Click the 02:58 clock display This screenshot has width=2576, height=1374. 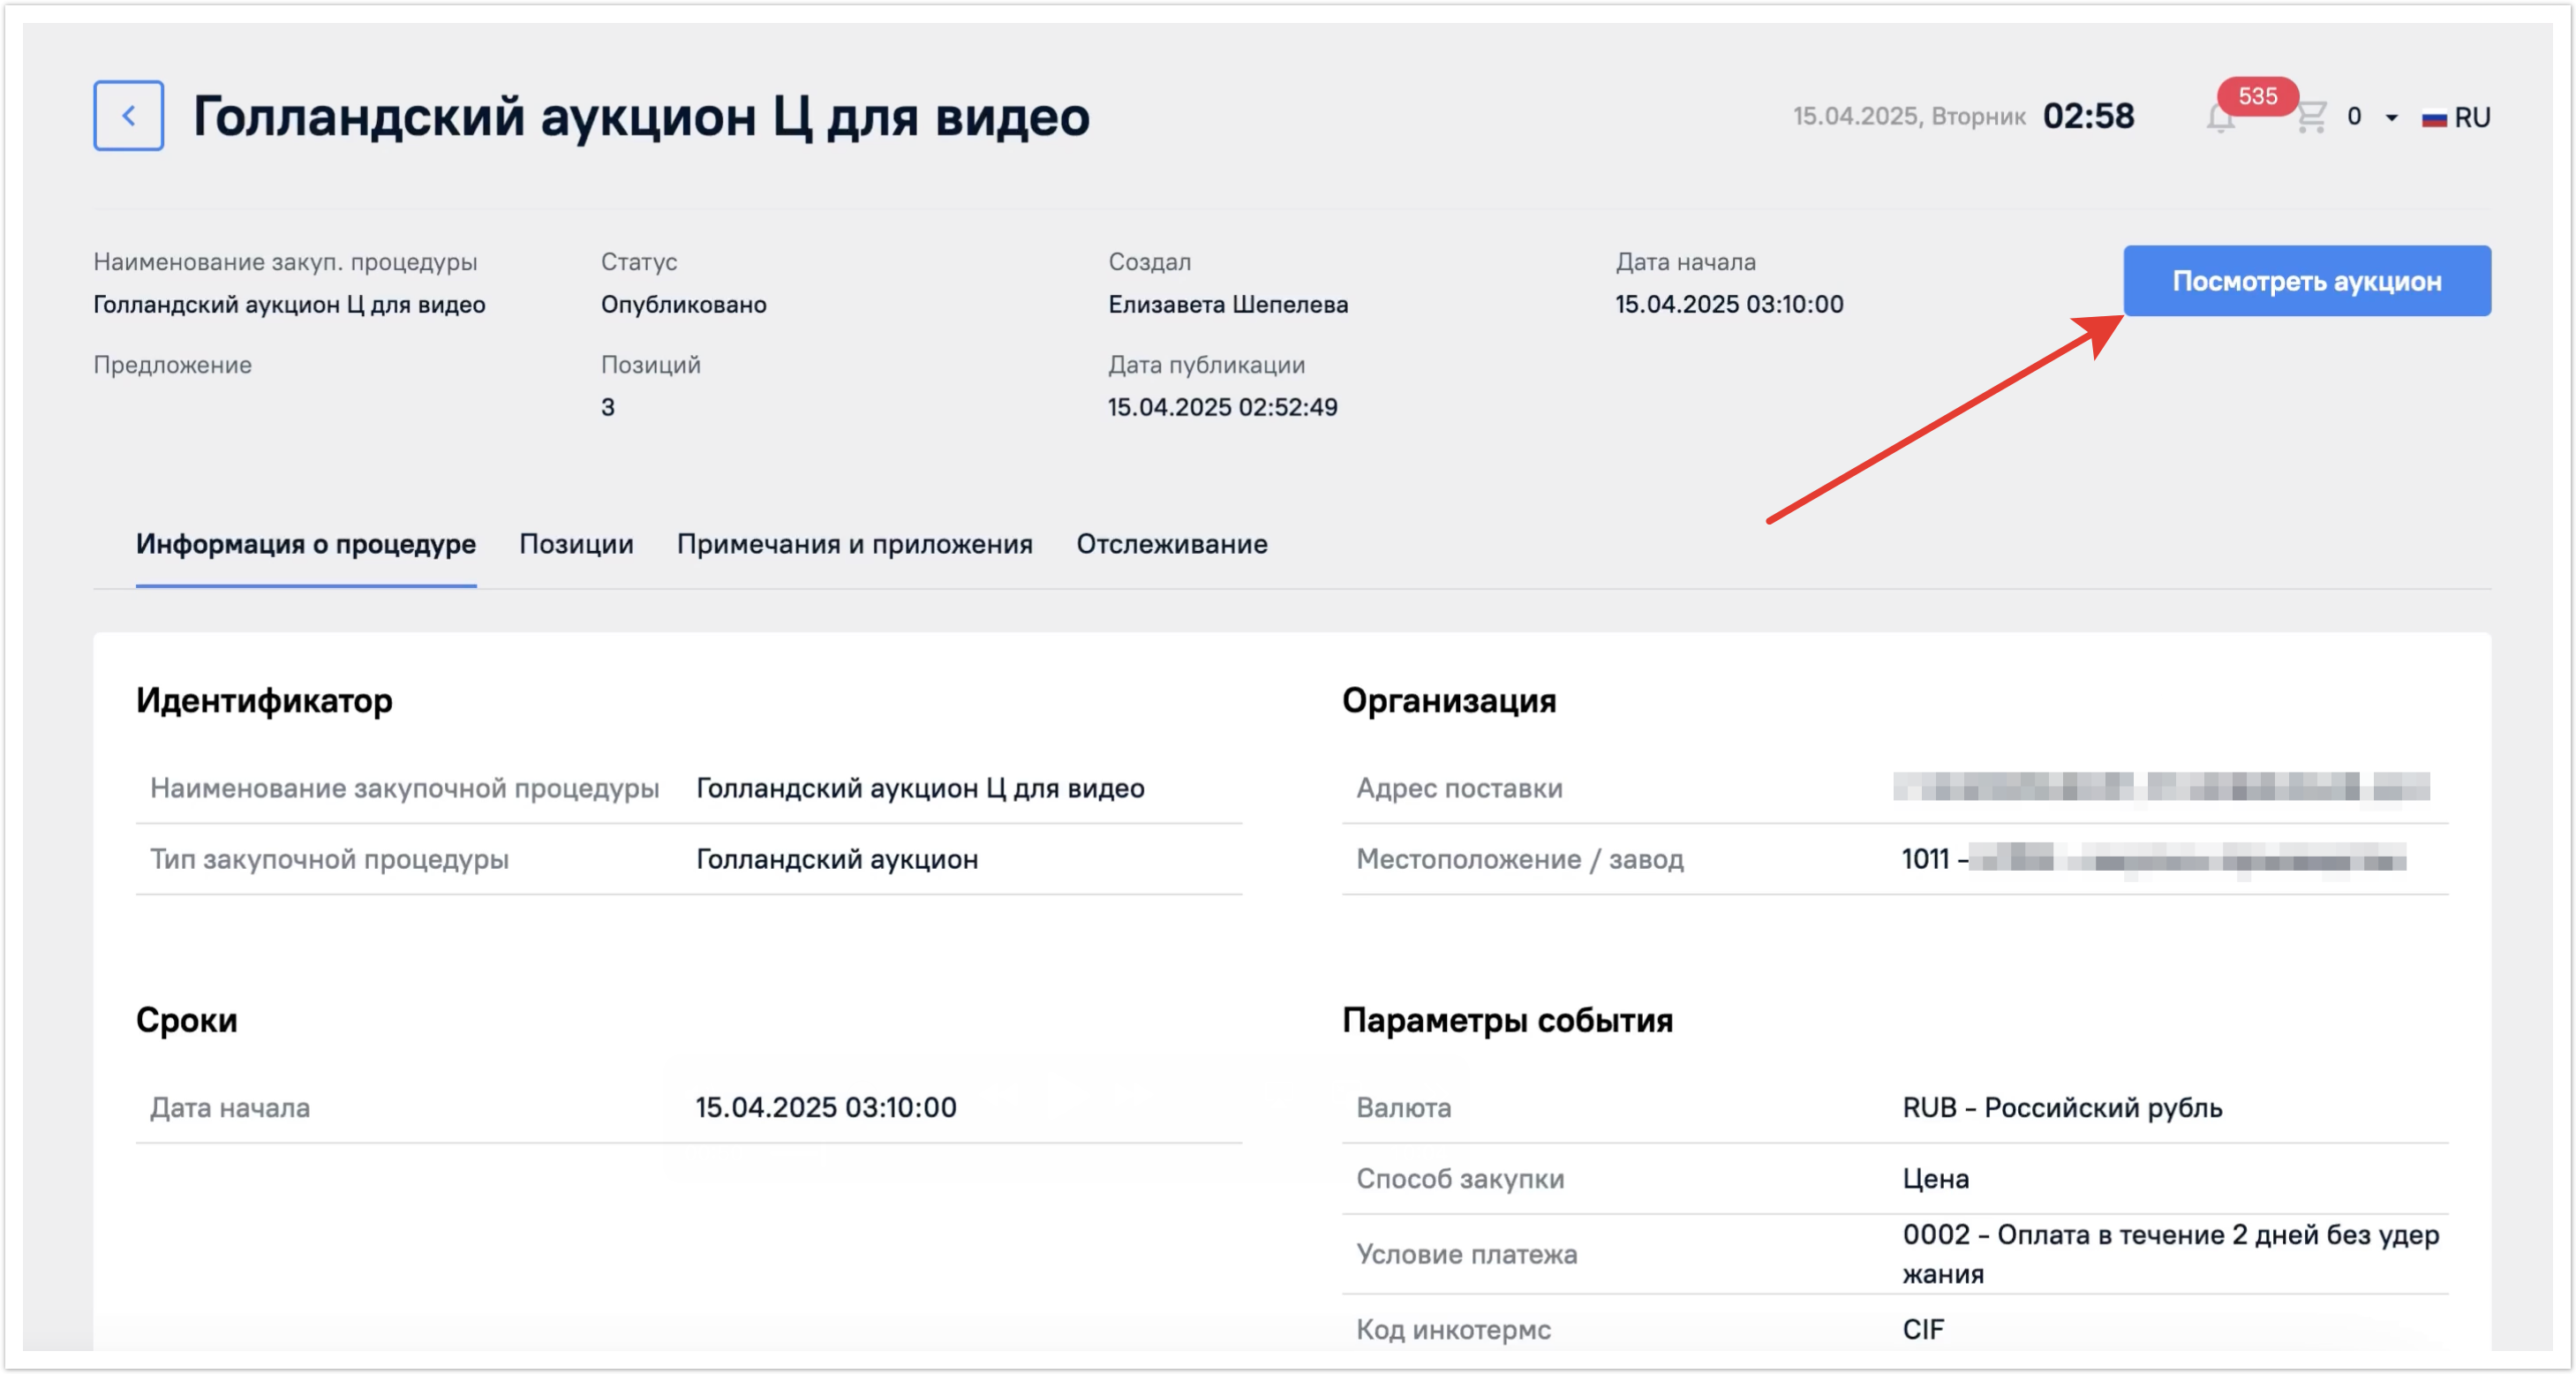(x=2087, y=116)
